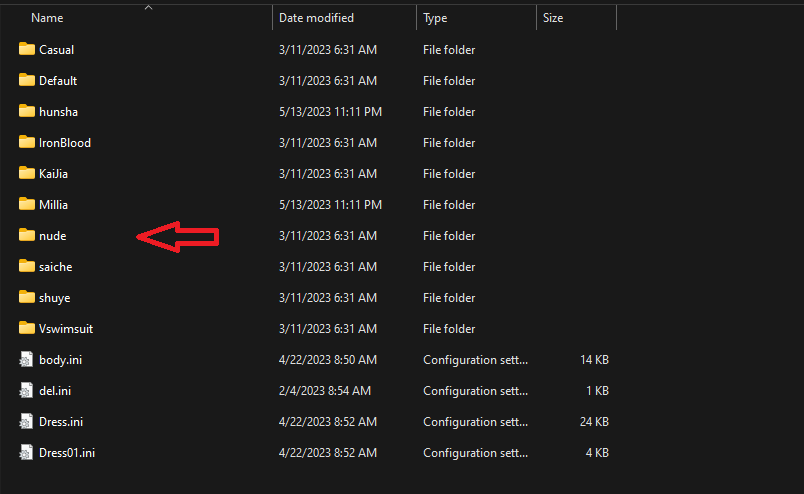804x494 pixels.
Task: Select the Dress.ini file icon
Action: (x=26, y=422)
